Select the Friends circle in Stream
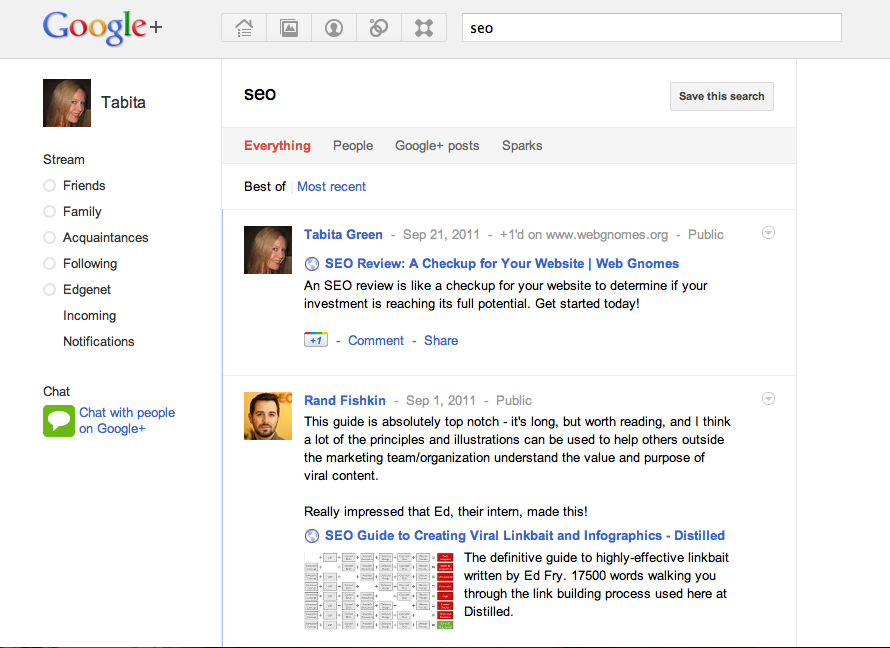This screenshot has height=648, width=890. tap(84, 185)
